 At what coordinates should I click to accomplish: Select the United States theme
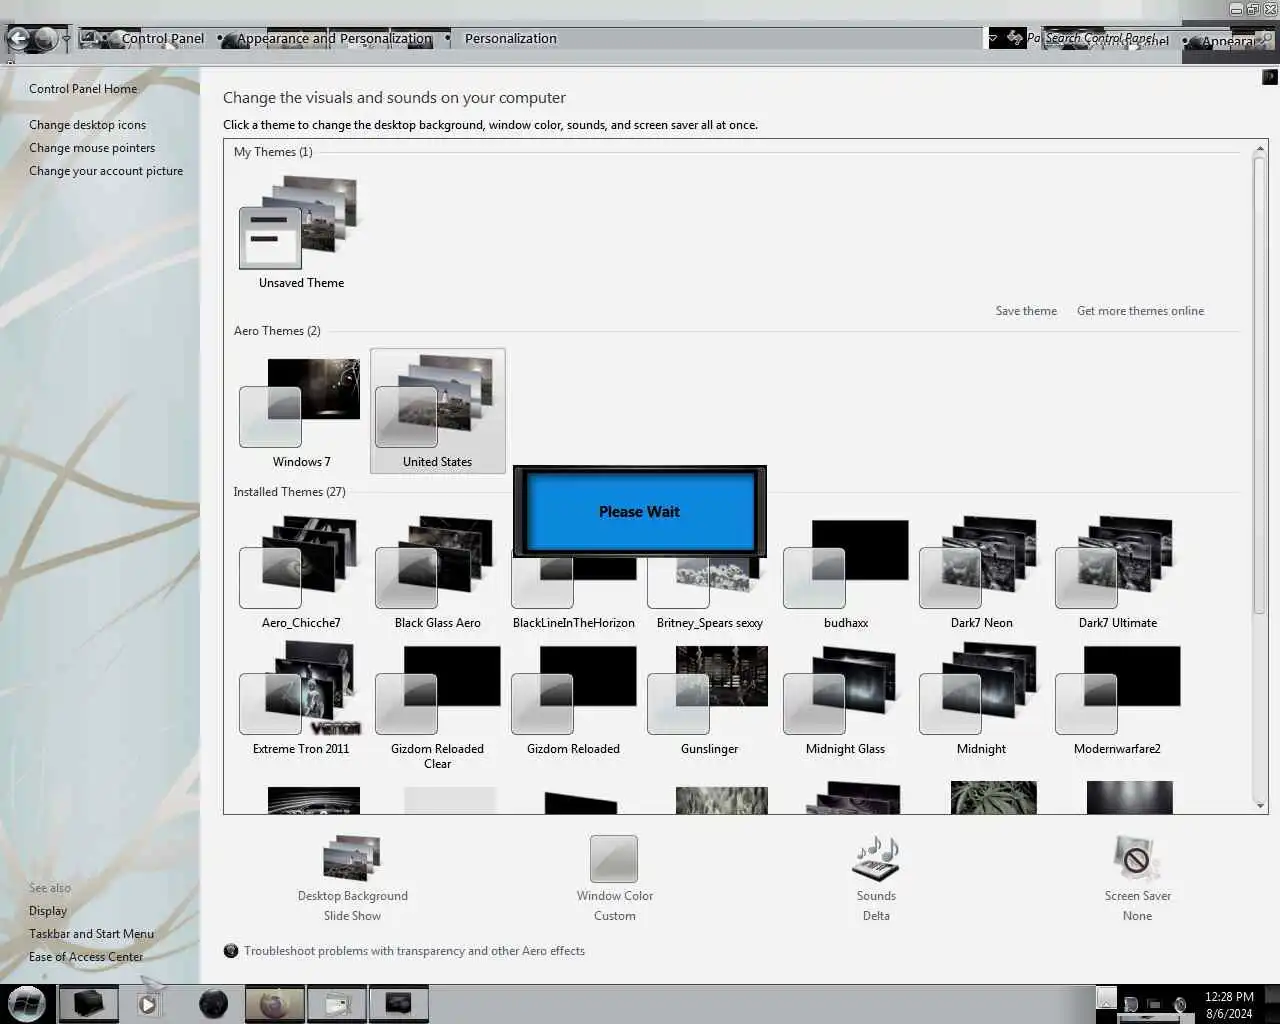(437, 411)
